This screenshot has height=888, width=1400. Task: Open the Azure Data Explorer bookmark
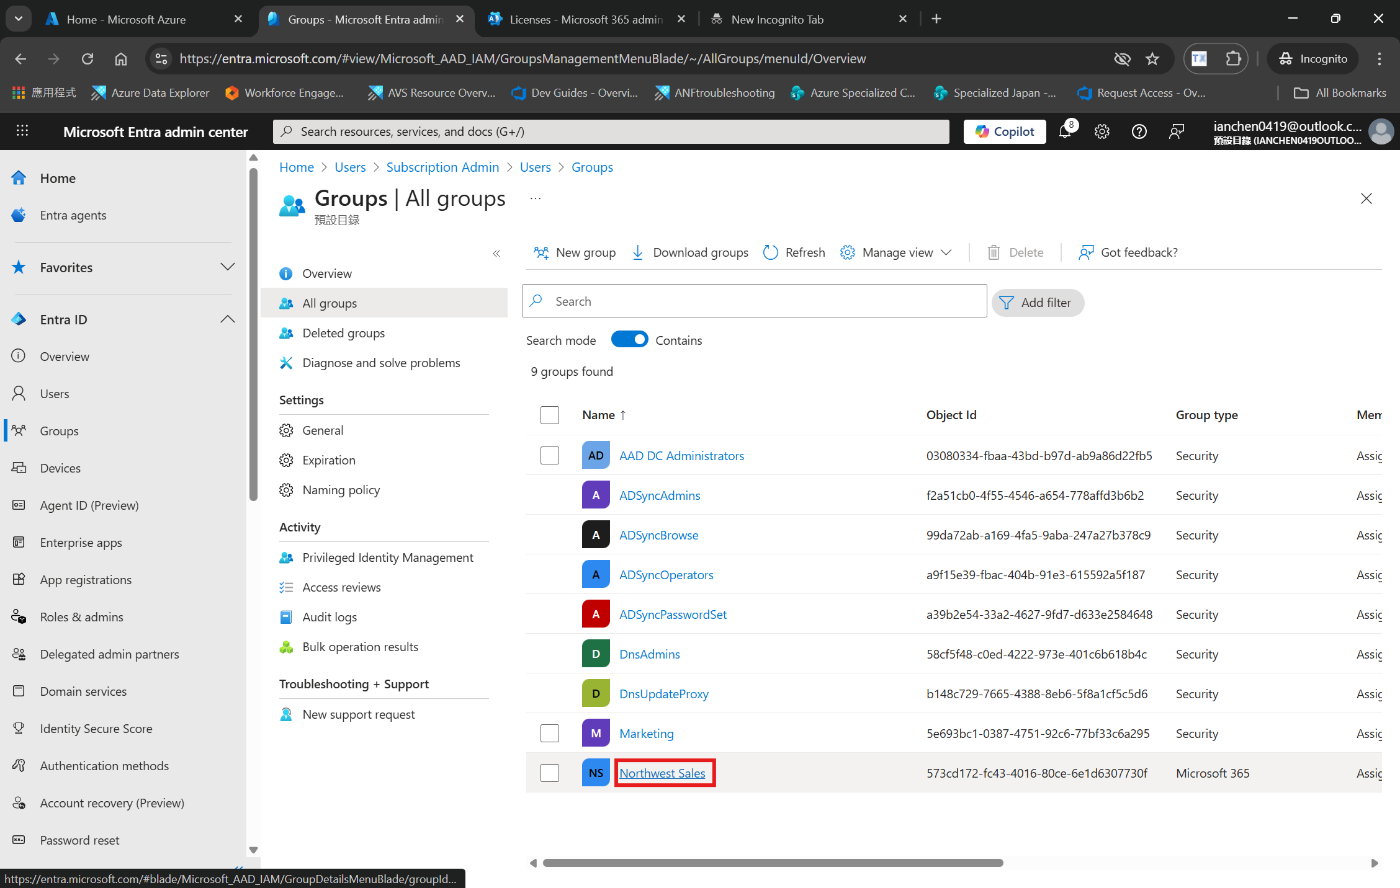(150, 93)
